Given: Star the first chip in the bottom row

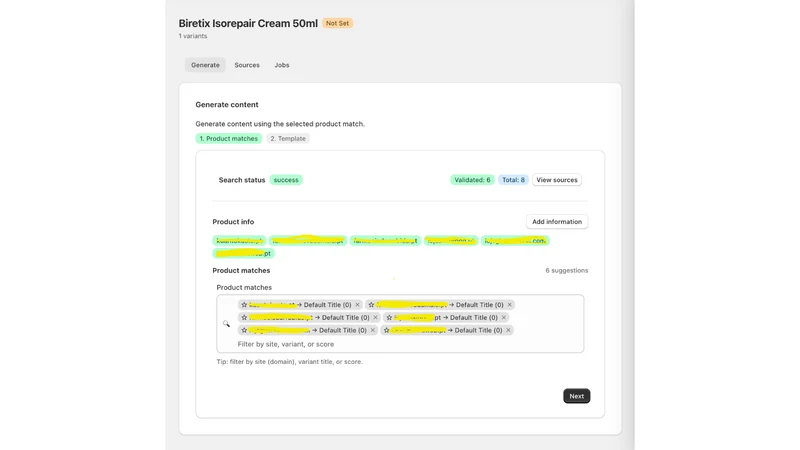Looking at the screenshot, I should (x=244, y=330).
